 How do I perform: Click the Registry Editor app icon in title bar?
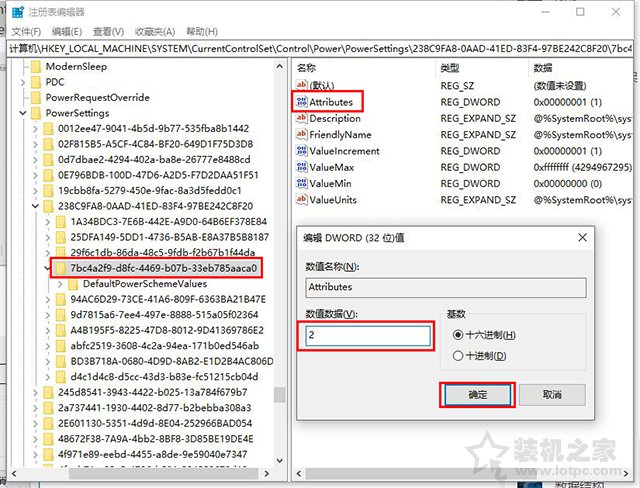pos(18,12)
